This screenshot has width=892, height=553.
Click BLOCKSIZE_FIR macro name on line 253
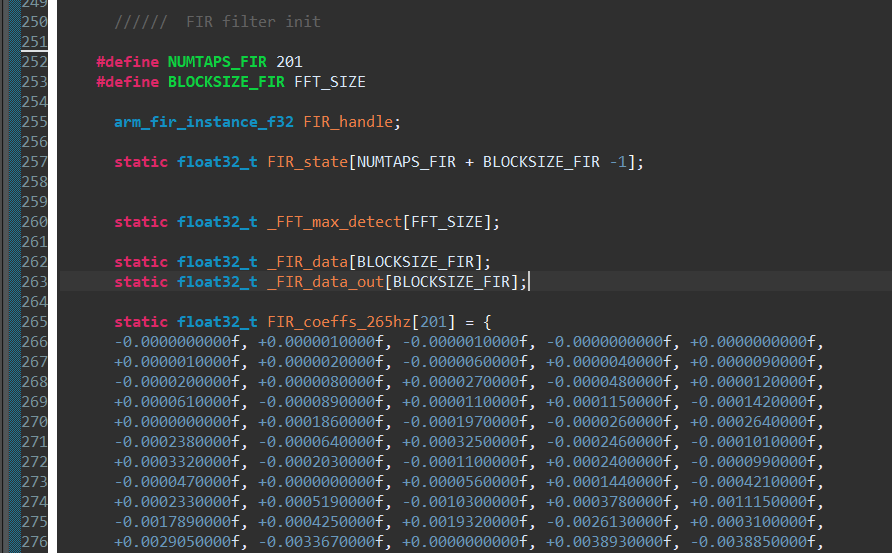(226, 82)
